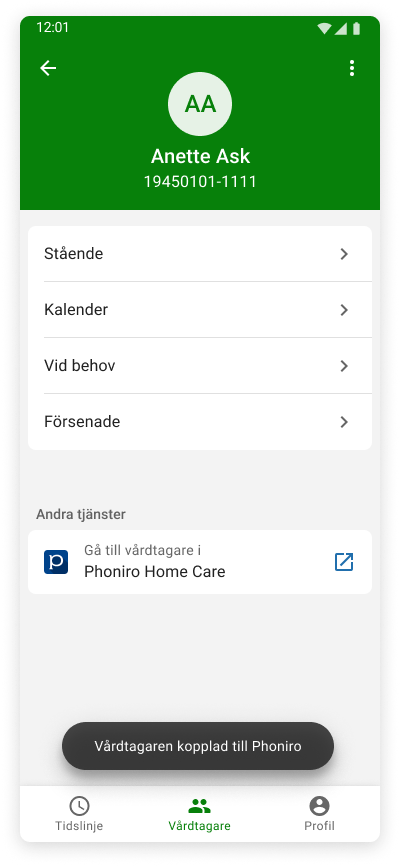The height and width of the screenshot is (866, 400).
Task: Go back using the arrow icon
Action: coord(48,68)
